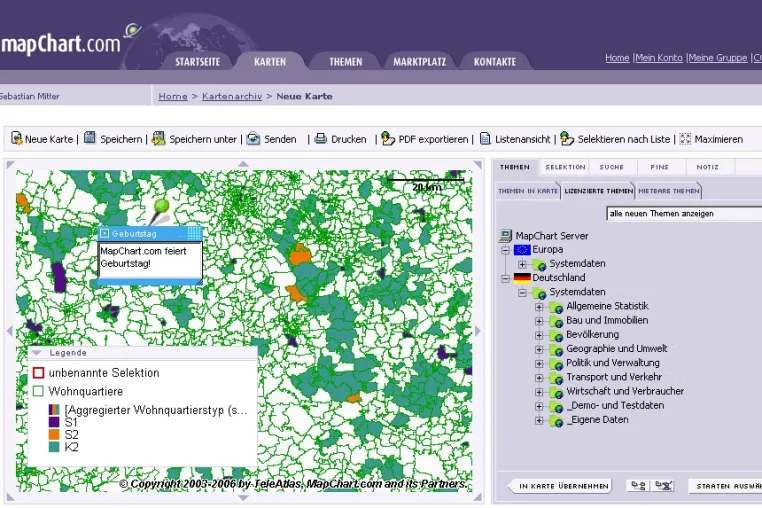The width and height of the screenshot is (762, 508).
Task: Expand the Allgemeine Statistik node
Action: (x=539, y=307)
